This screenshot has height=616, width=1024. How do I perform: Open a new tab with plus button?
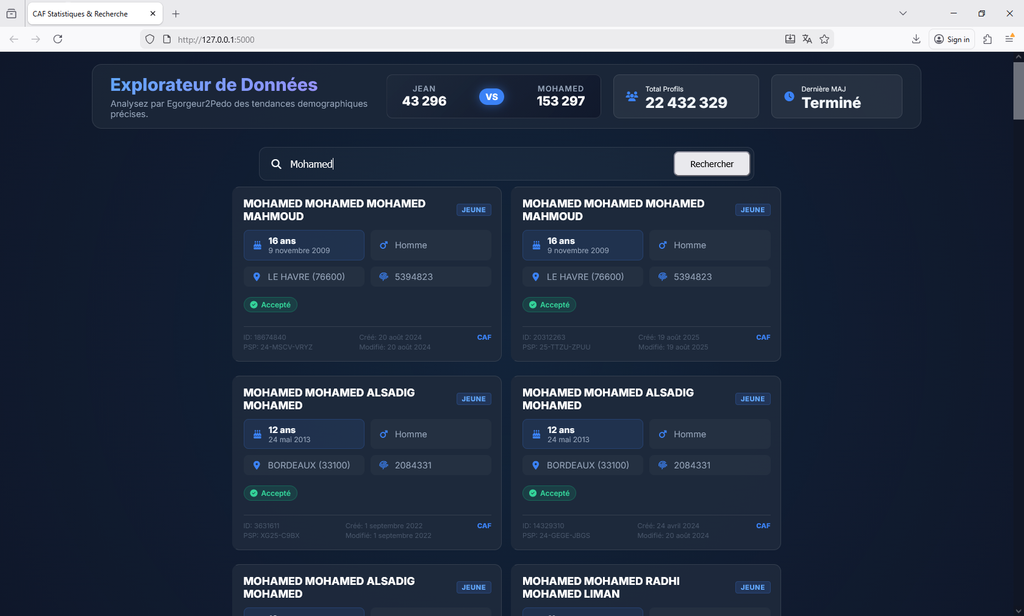pos(176,13)
